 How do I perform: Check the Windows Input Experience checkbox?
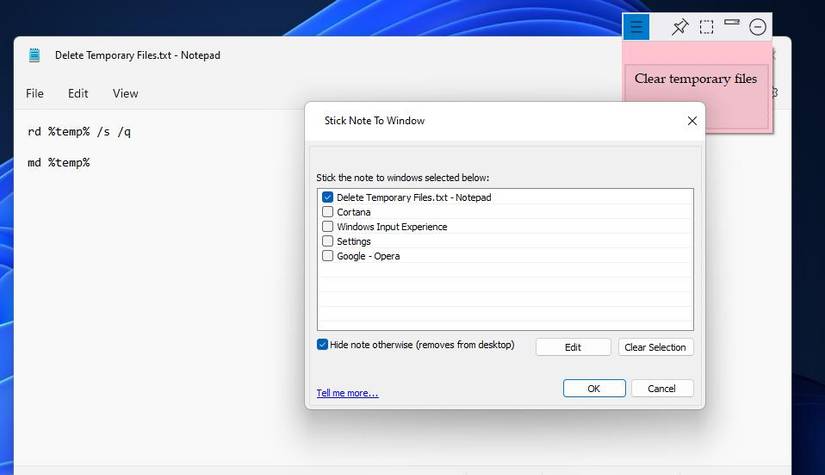coord(327,227)
